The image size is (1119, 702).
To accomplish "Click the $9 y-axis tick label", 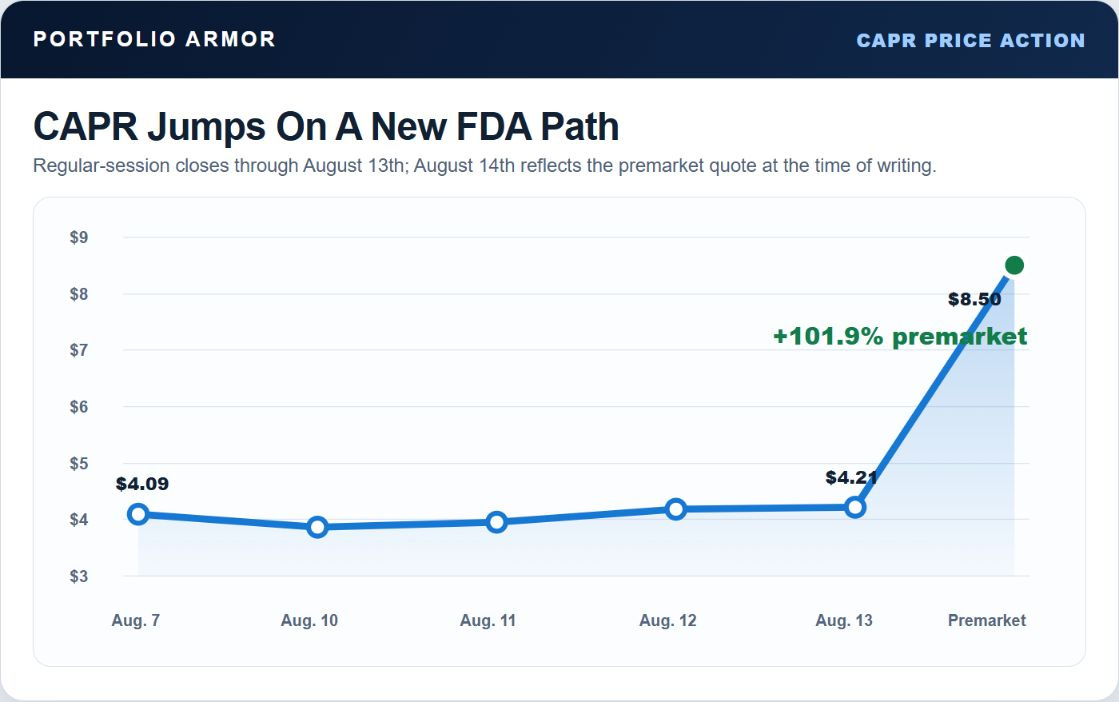I will click(79, 237).
